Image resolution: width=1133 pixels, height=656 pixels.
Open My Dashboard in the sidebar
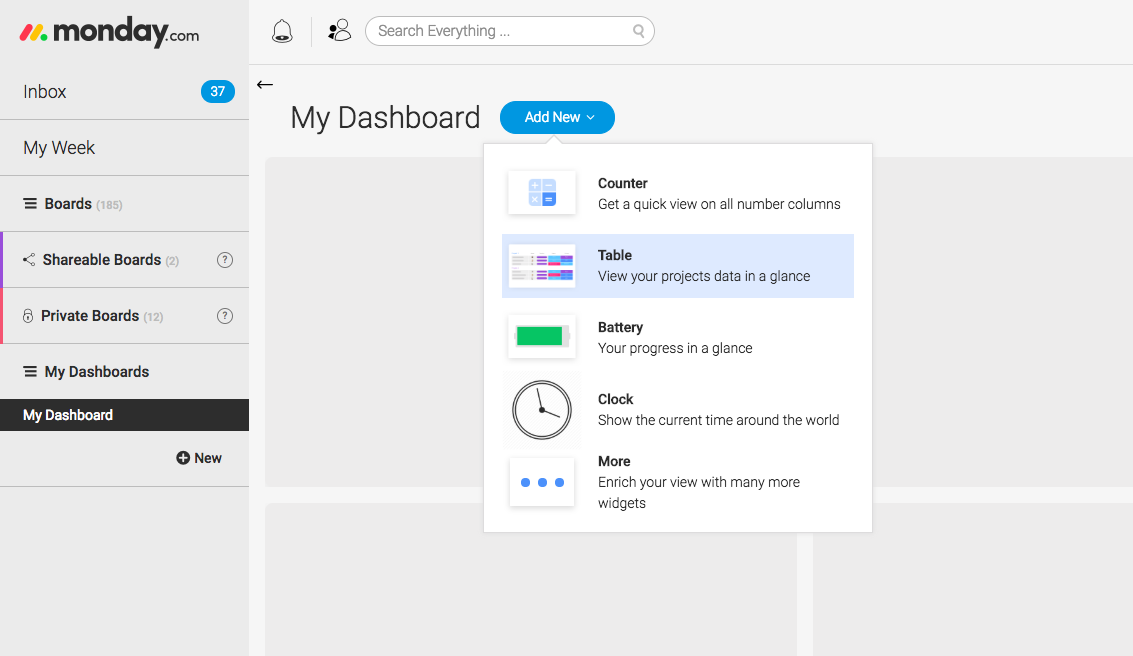pyautogui.click(x=124, y=415)
